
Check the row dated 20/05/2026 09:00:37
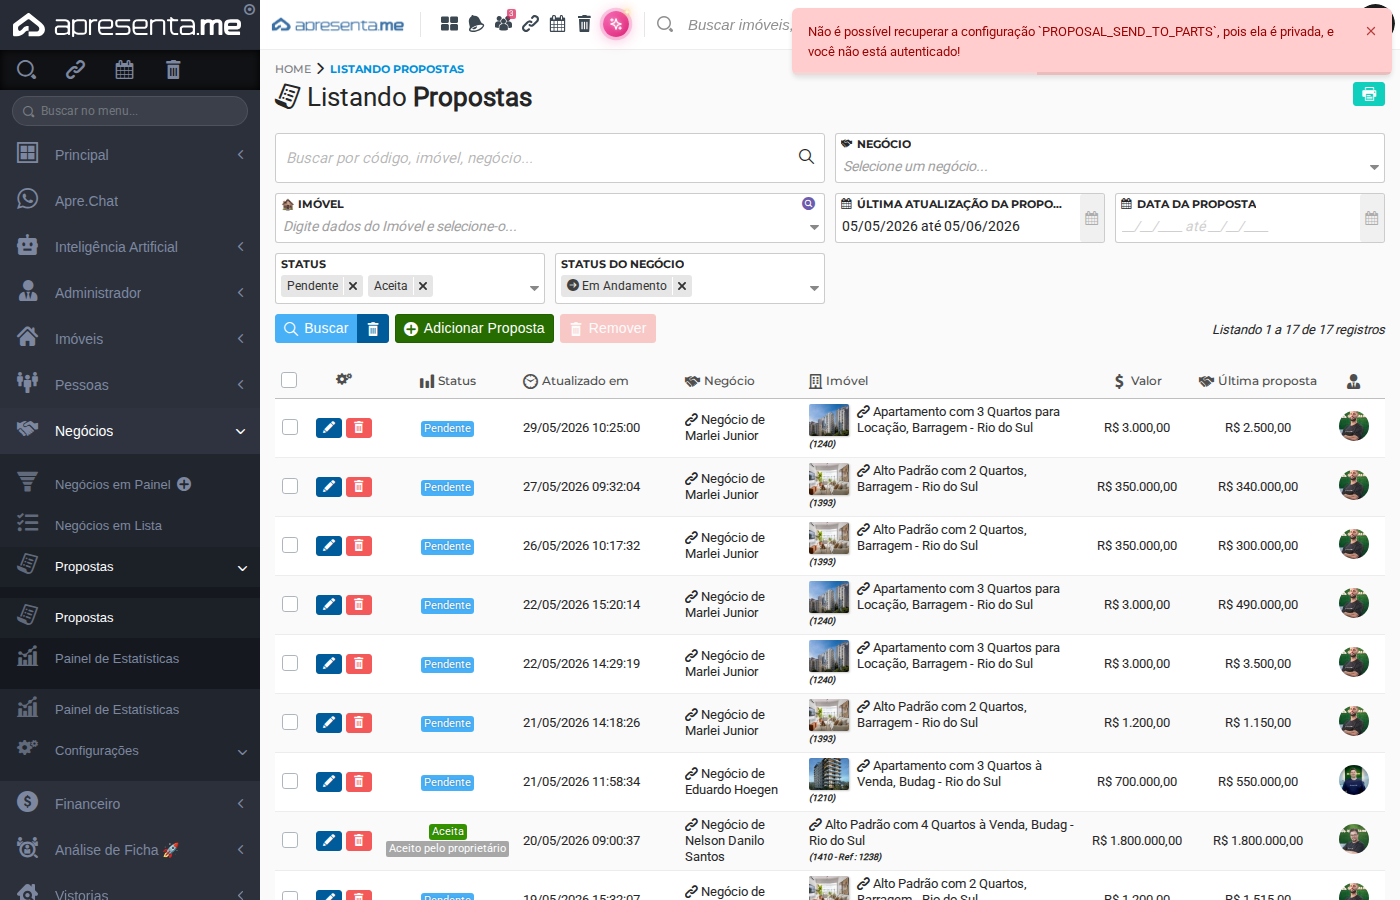(290, 840)
